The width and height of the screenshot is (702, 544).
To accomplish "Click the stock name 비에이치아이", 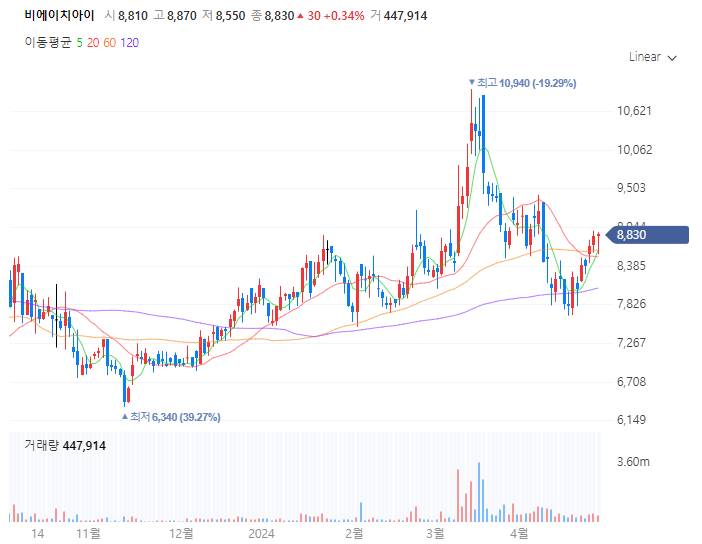I will click(60, 16).
